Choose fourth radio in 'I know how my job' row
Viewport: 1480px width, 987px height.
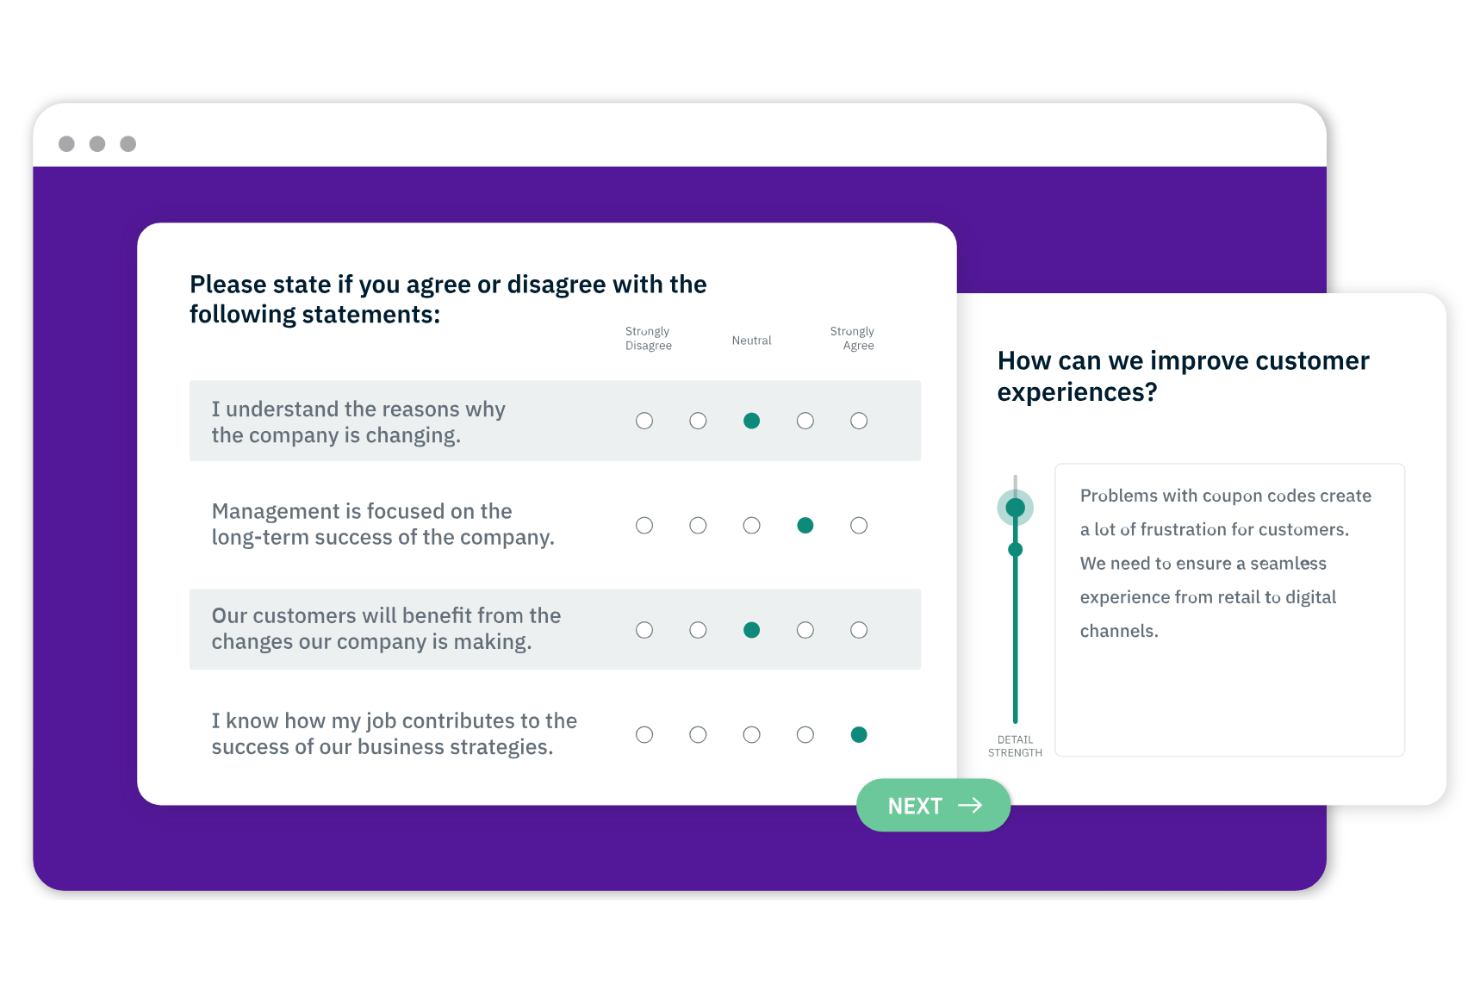pos(805,735)
